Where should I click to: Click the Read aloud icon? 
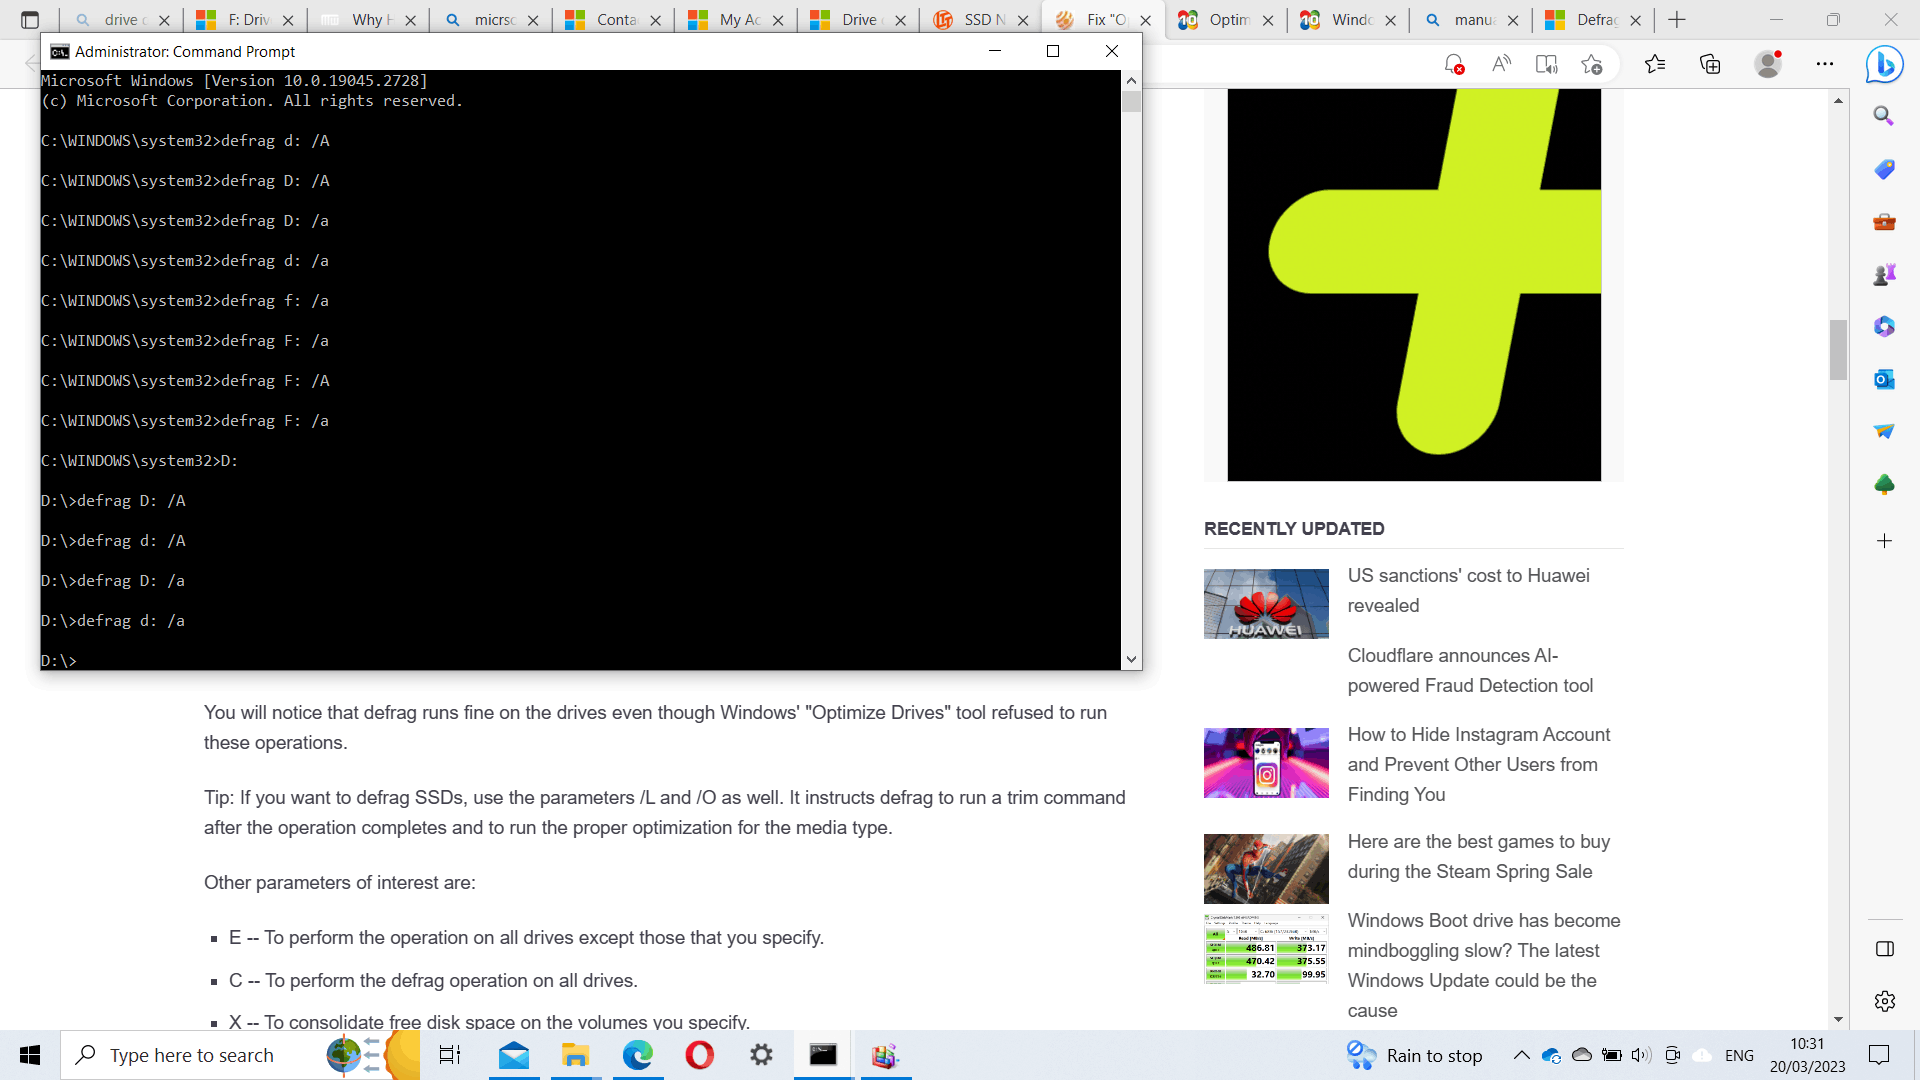click(1501, 65)
